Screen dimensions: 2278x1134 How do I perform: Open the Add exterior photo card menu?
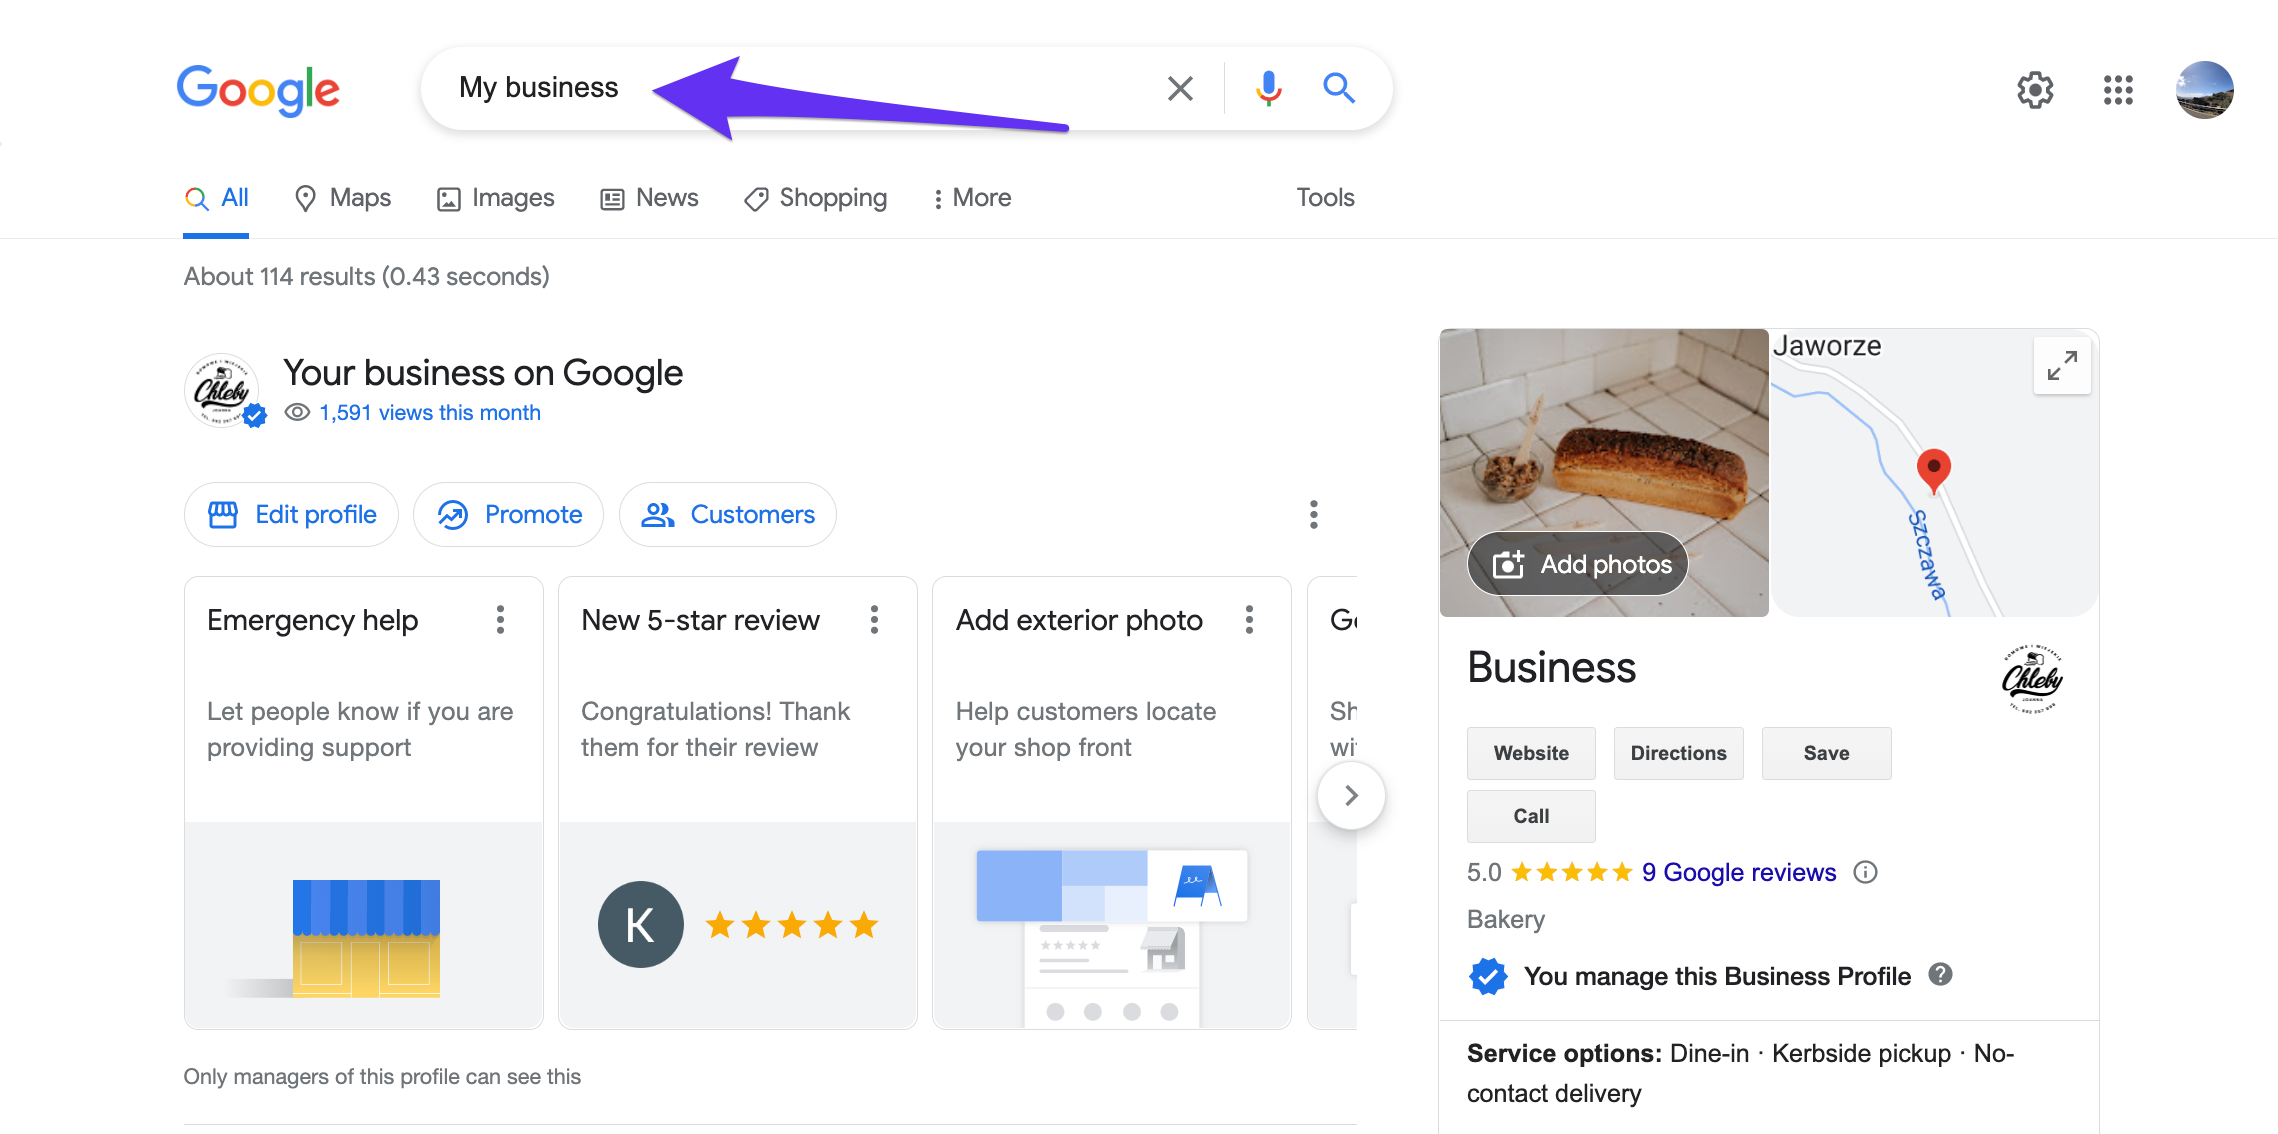(1249, 620)
